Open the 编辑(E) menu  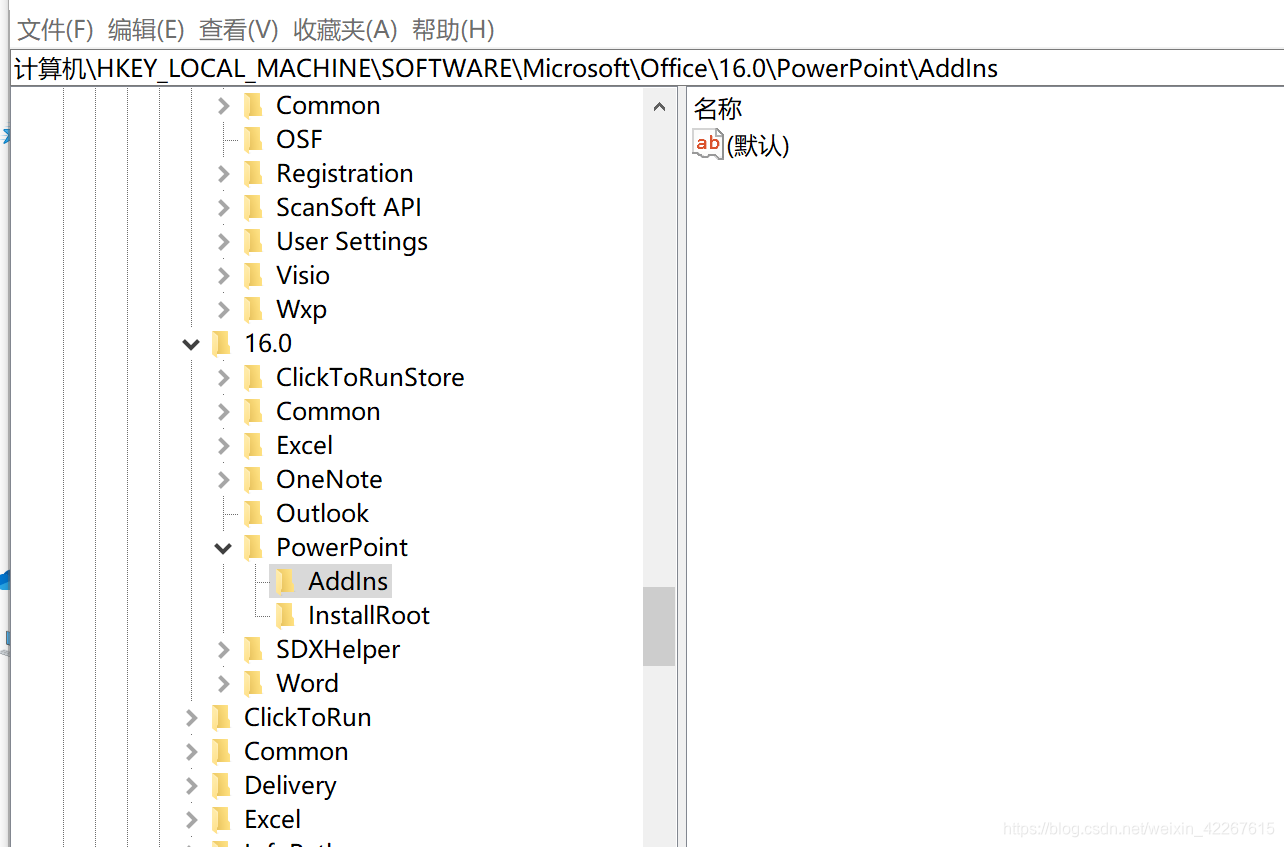(x=146, y=30)
